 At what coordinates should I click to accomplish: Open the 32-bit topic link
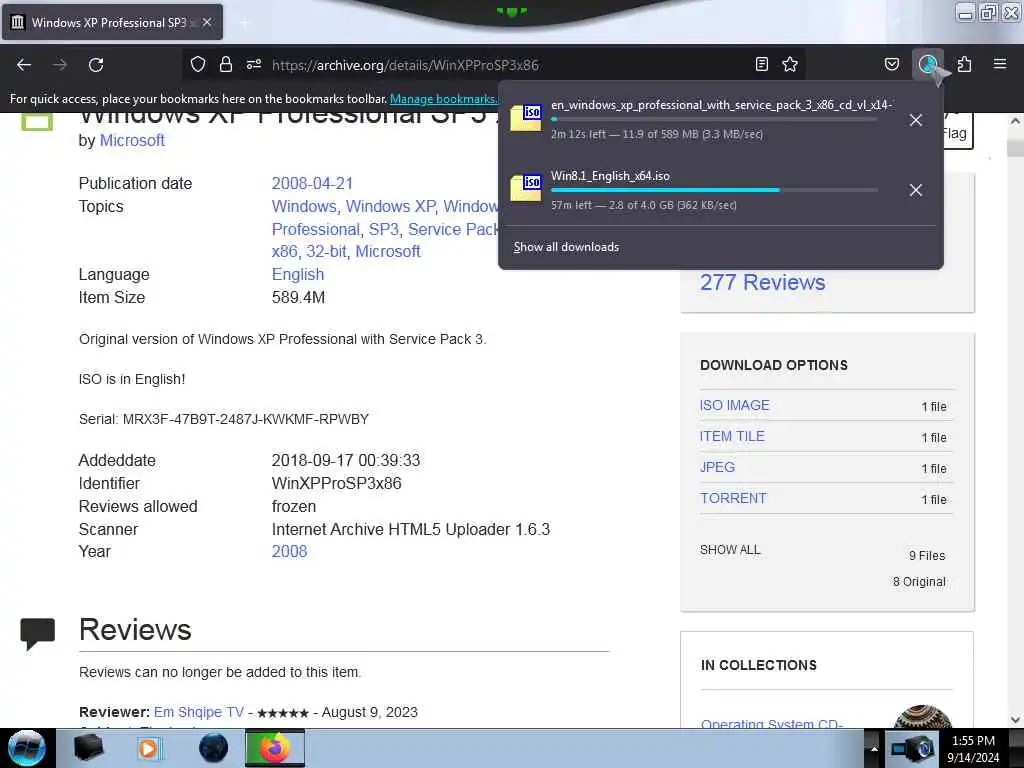(327, 251)
